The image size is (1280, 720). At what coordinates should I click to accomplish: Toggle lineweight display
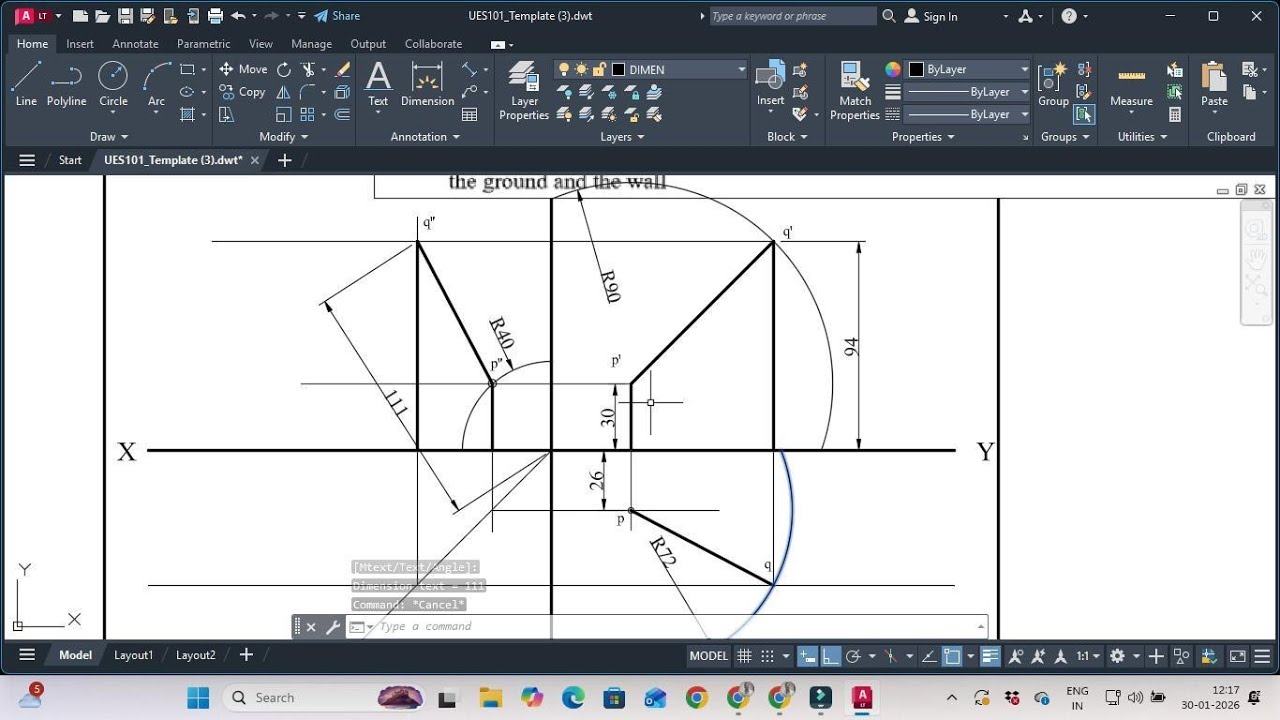[x=990, y=656]
